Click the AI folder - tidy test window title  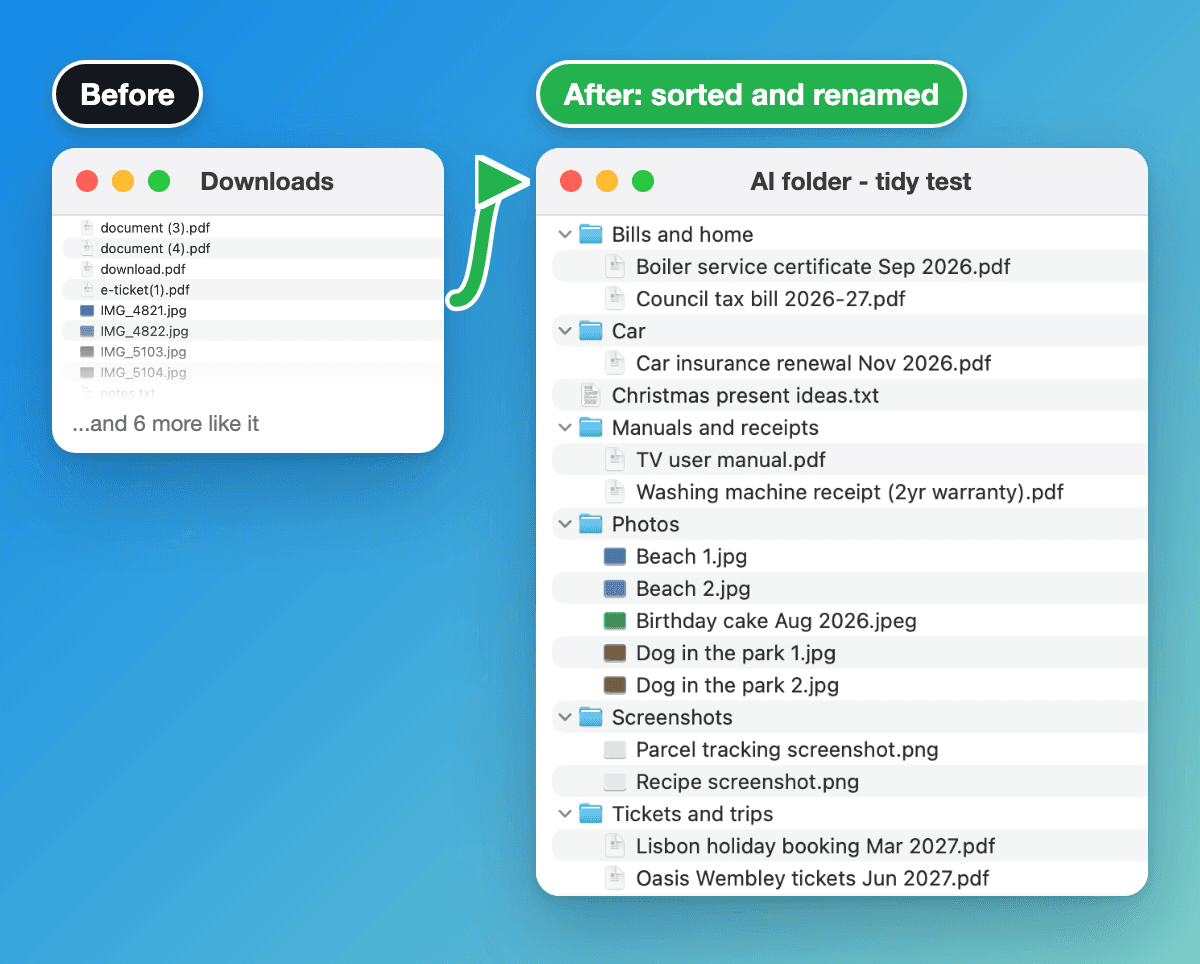(861, 182)
